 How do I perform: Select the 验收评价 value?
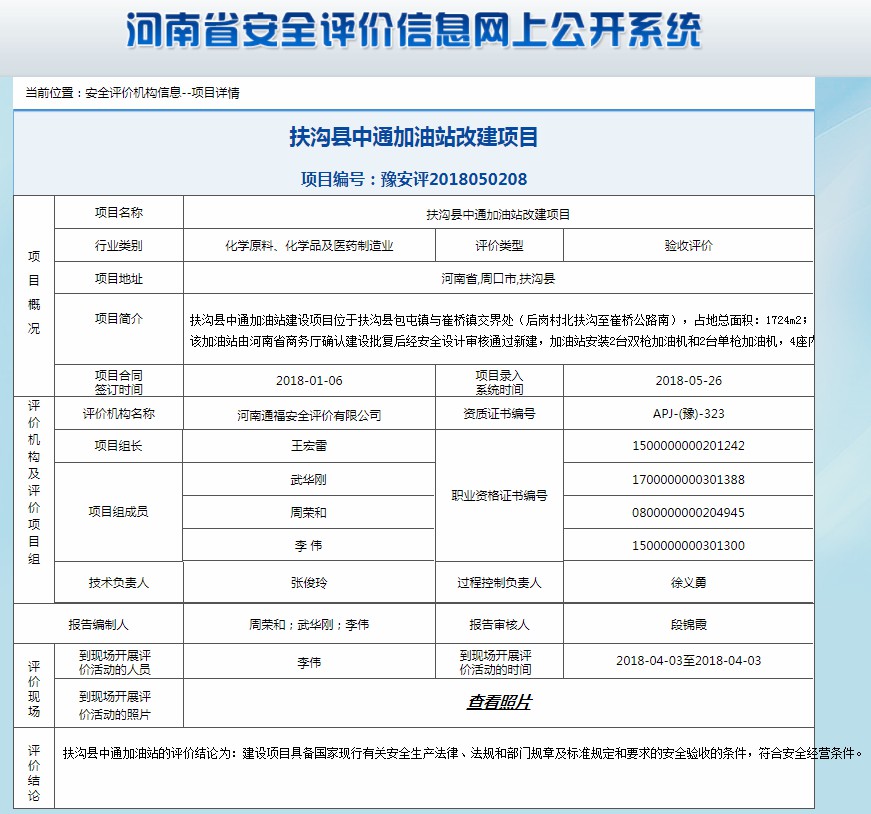click(688, 246)
